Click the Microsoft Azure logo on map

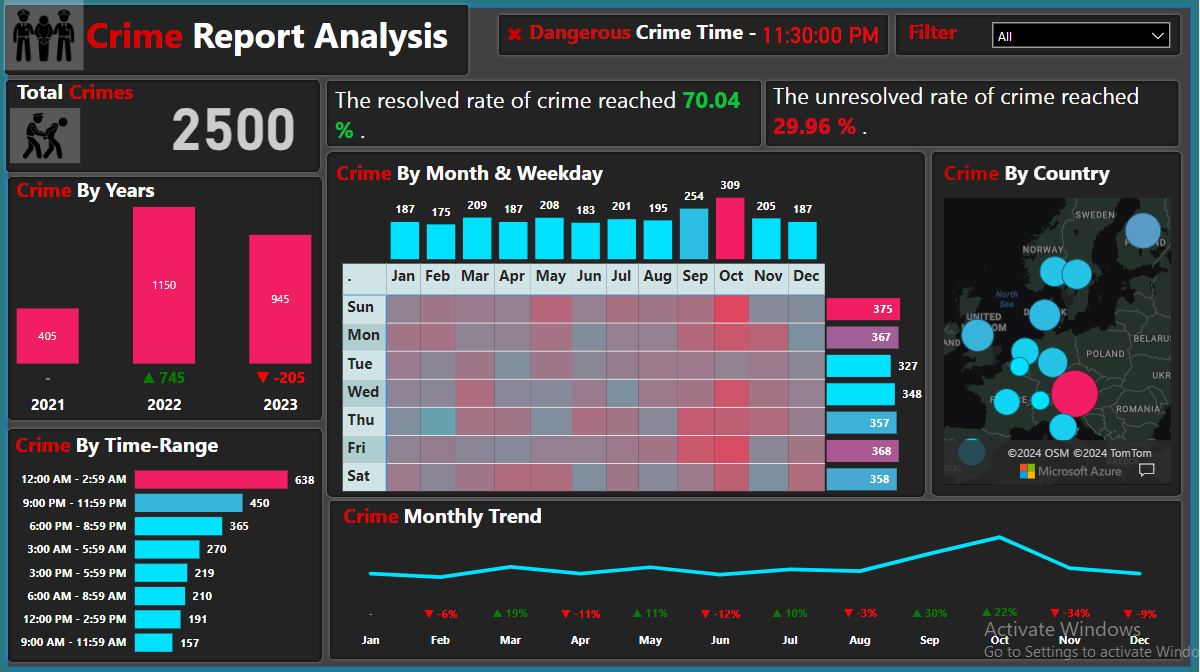[1028, 471]
